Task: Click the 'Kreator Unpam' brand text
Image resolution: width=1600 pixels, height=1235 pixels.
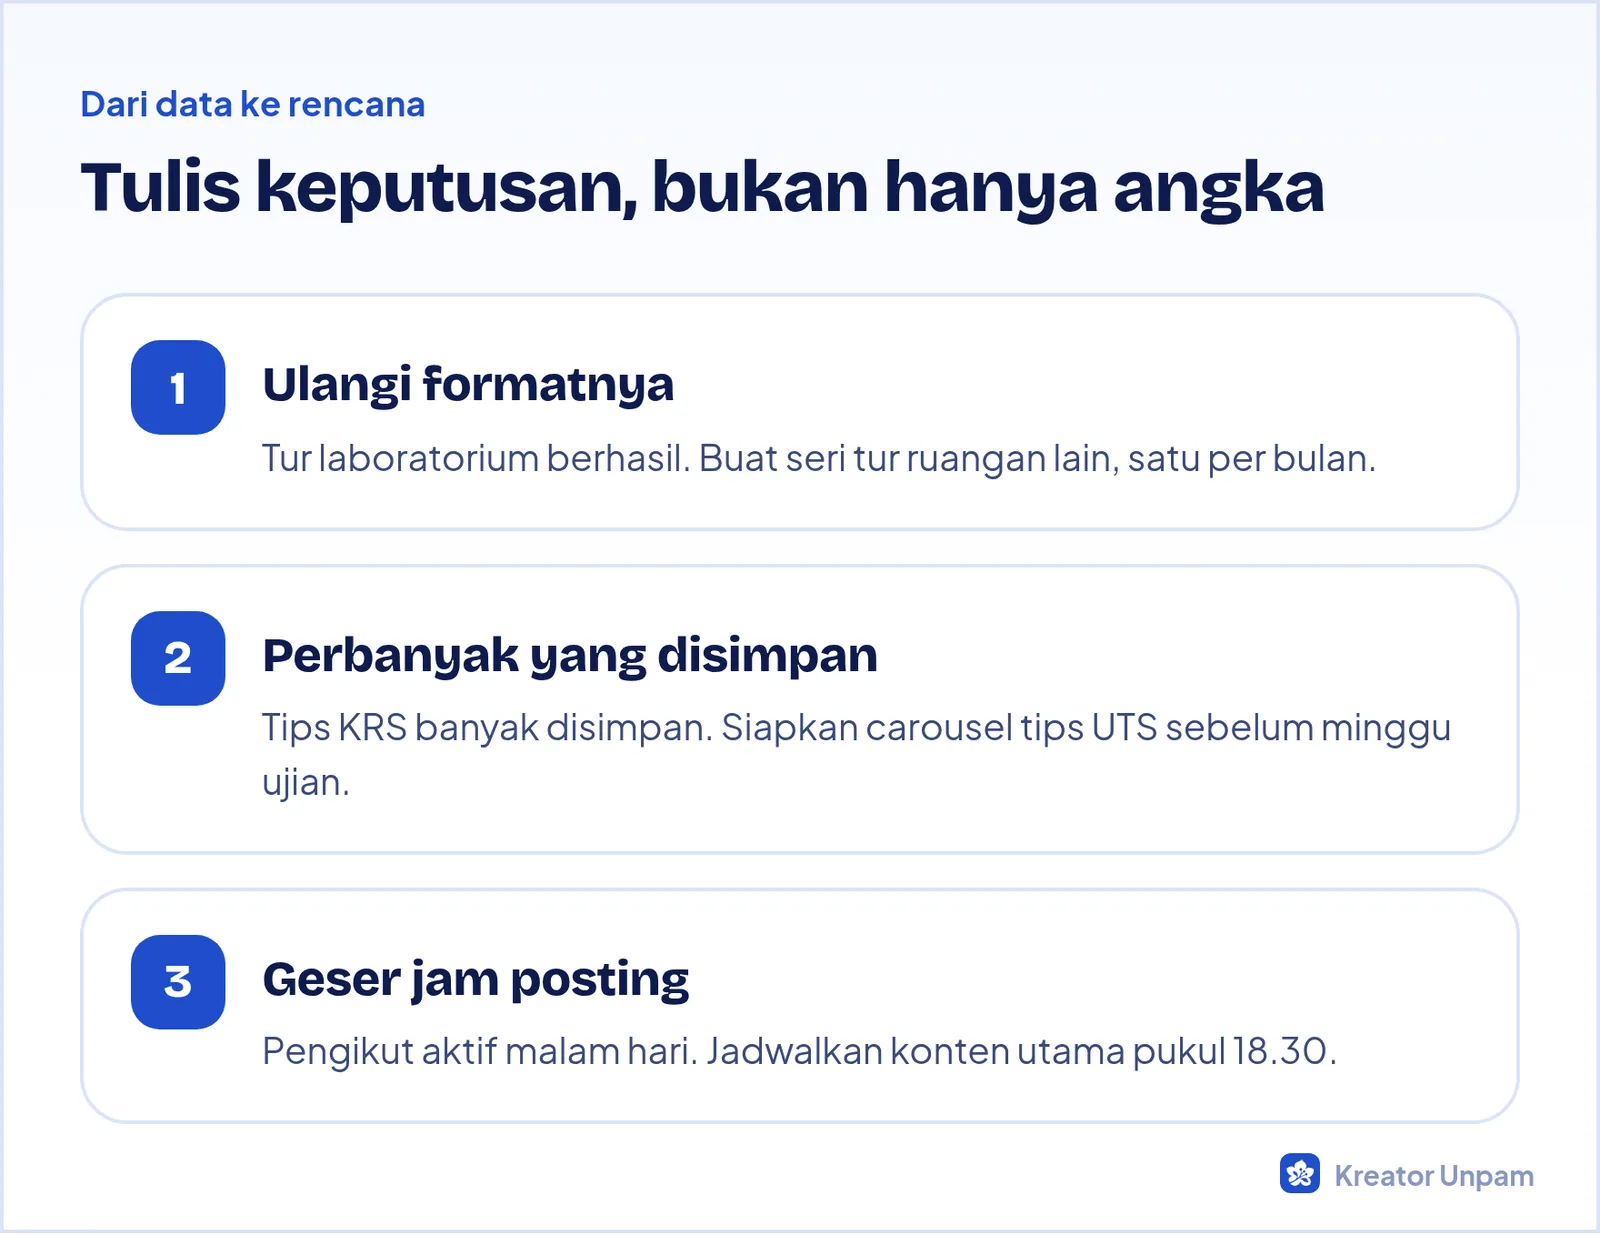Action: [1434, 1176]
